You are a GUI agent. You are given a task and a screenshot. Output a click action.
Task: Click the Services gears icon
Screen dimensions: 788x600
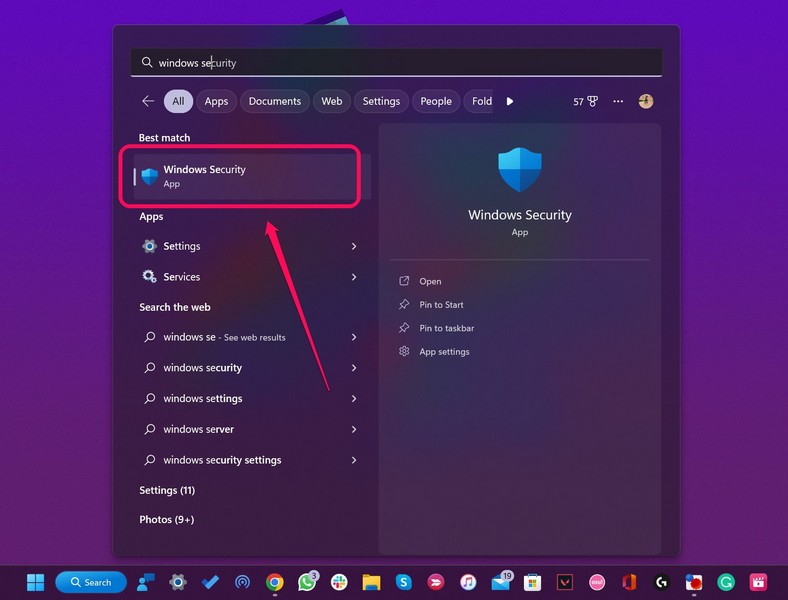click(149, 277)
